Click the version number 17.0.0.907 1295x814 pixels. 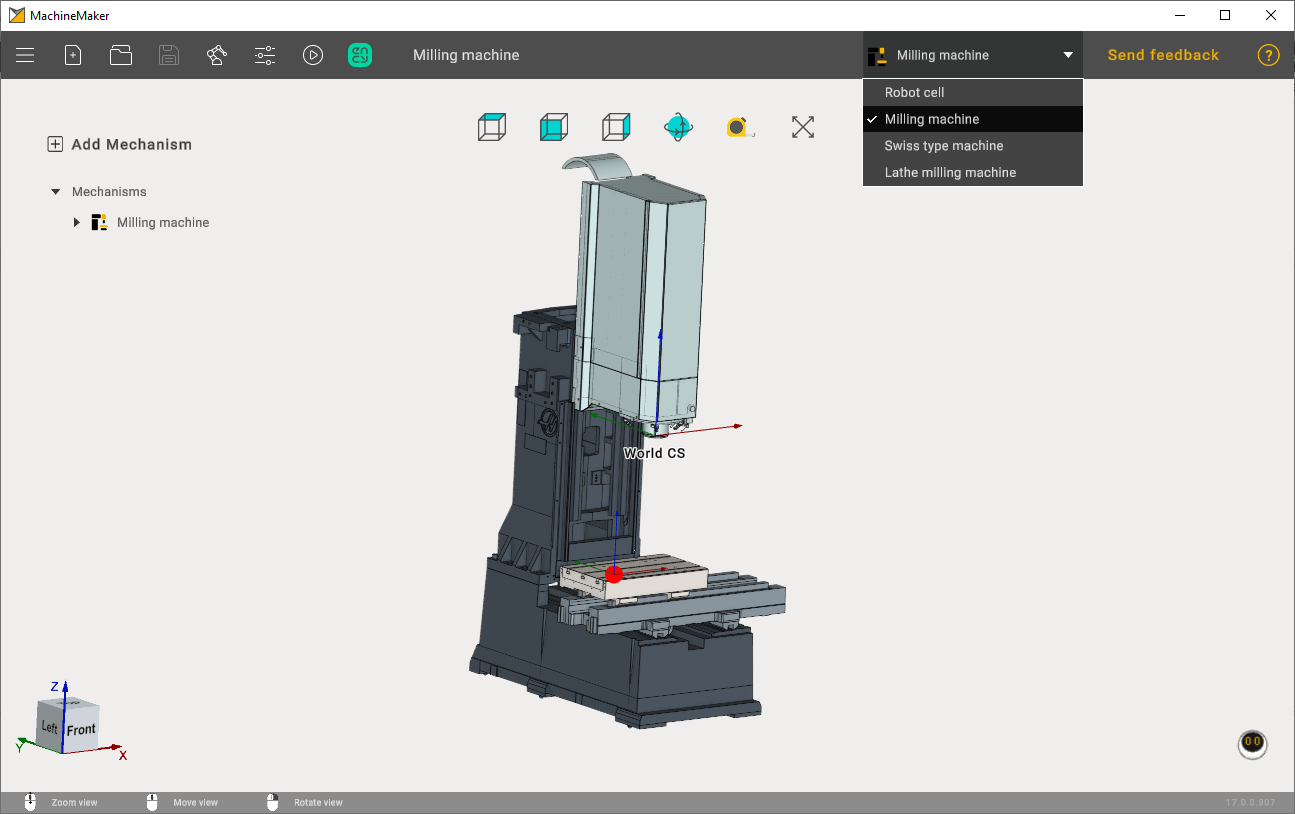point(1250,803)
